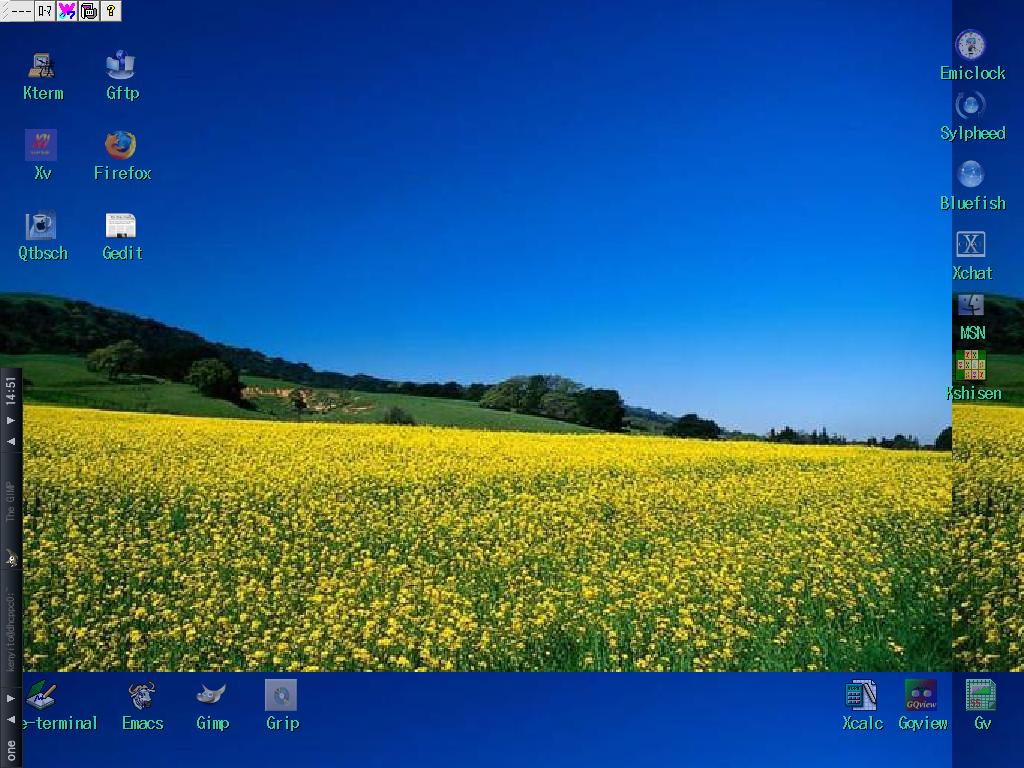
Task: Launch Firefox browser
Action: [121, 146]
